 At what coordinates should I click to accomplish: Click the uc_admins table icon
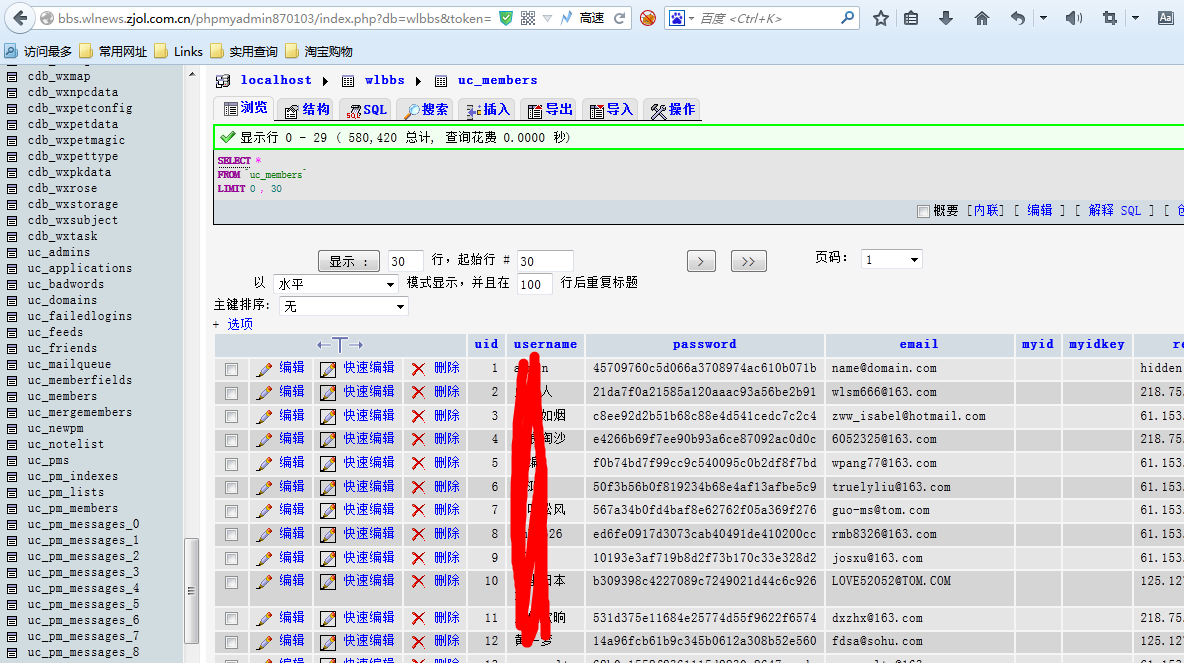[12, 252]
